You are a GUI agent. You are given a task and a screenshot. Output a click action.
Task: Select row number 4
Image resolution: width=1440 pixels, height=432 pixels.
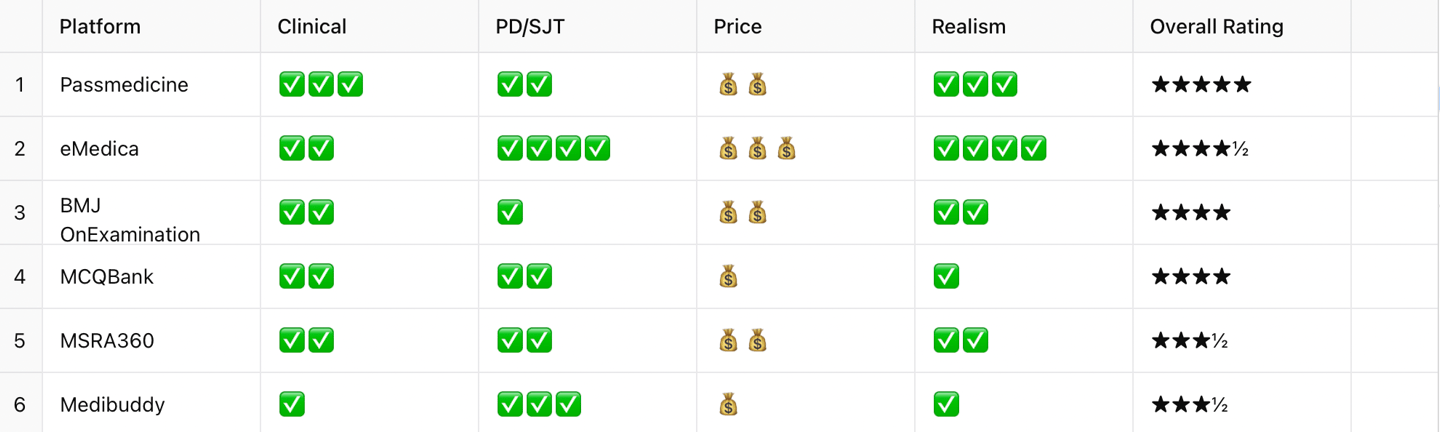pos(20,276)
